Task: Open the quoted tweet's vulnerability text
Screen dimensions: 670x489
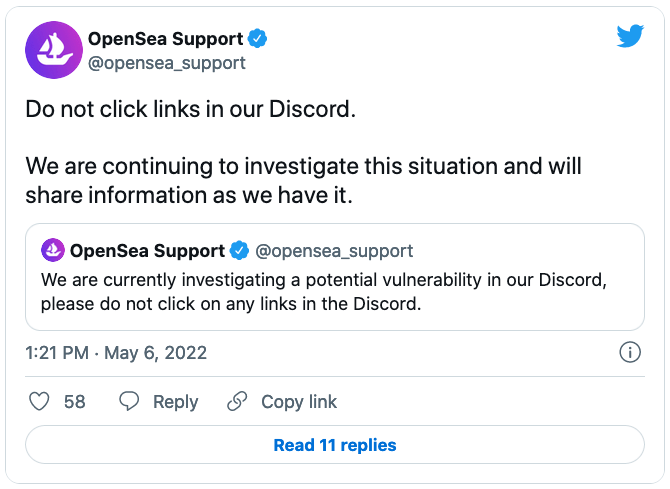Action: (324, 292)
